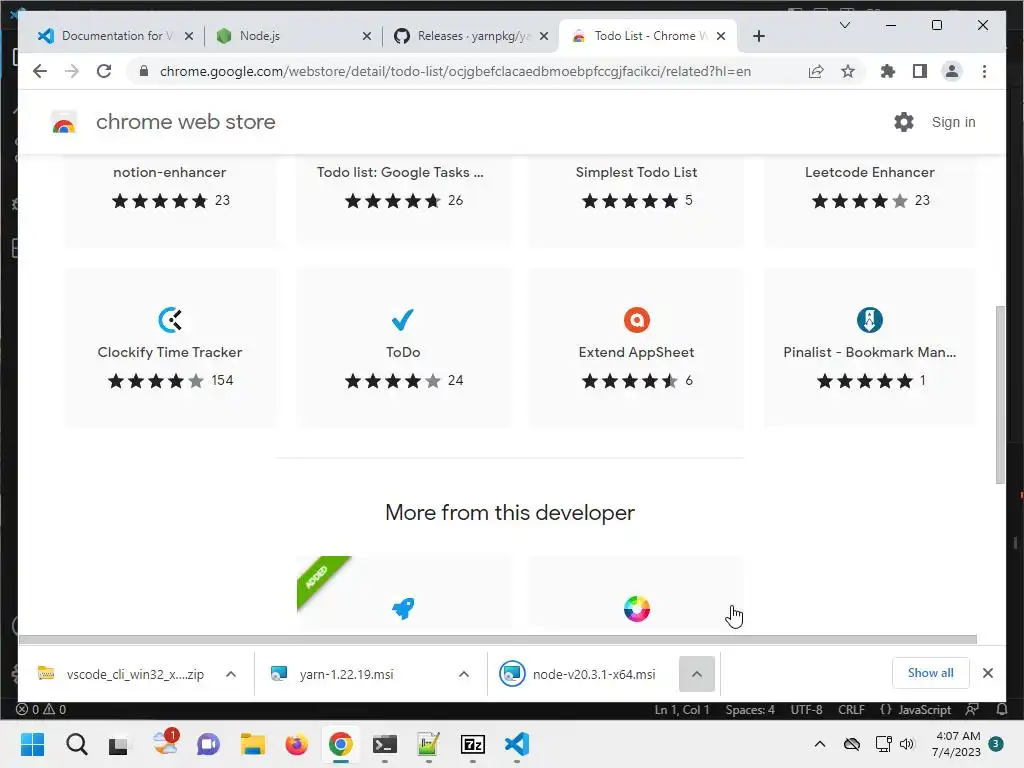Open taskbar Search

pyautogui.click(x=76, y=744)
